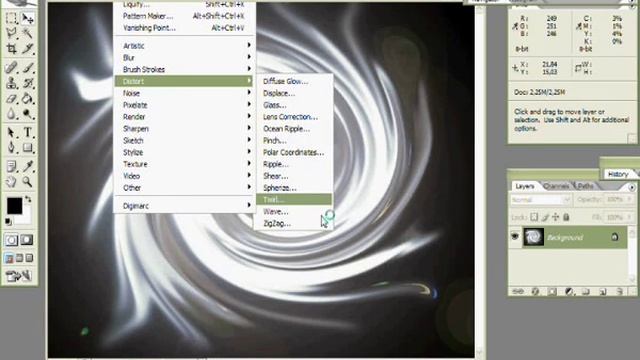Enable Standard Screen Mode button
Image resolution: width=640 pixels, height=360 pixels.
9,258
